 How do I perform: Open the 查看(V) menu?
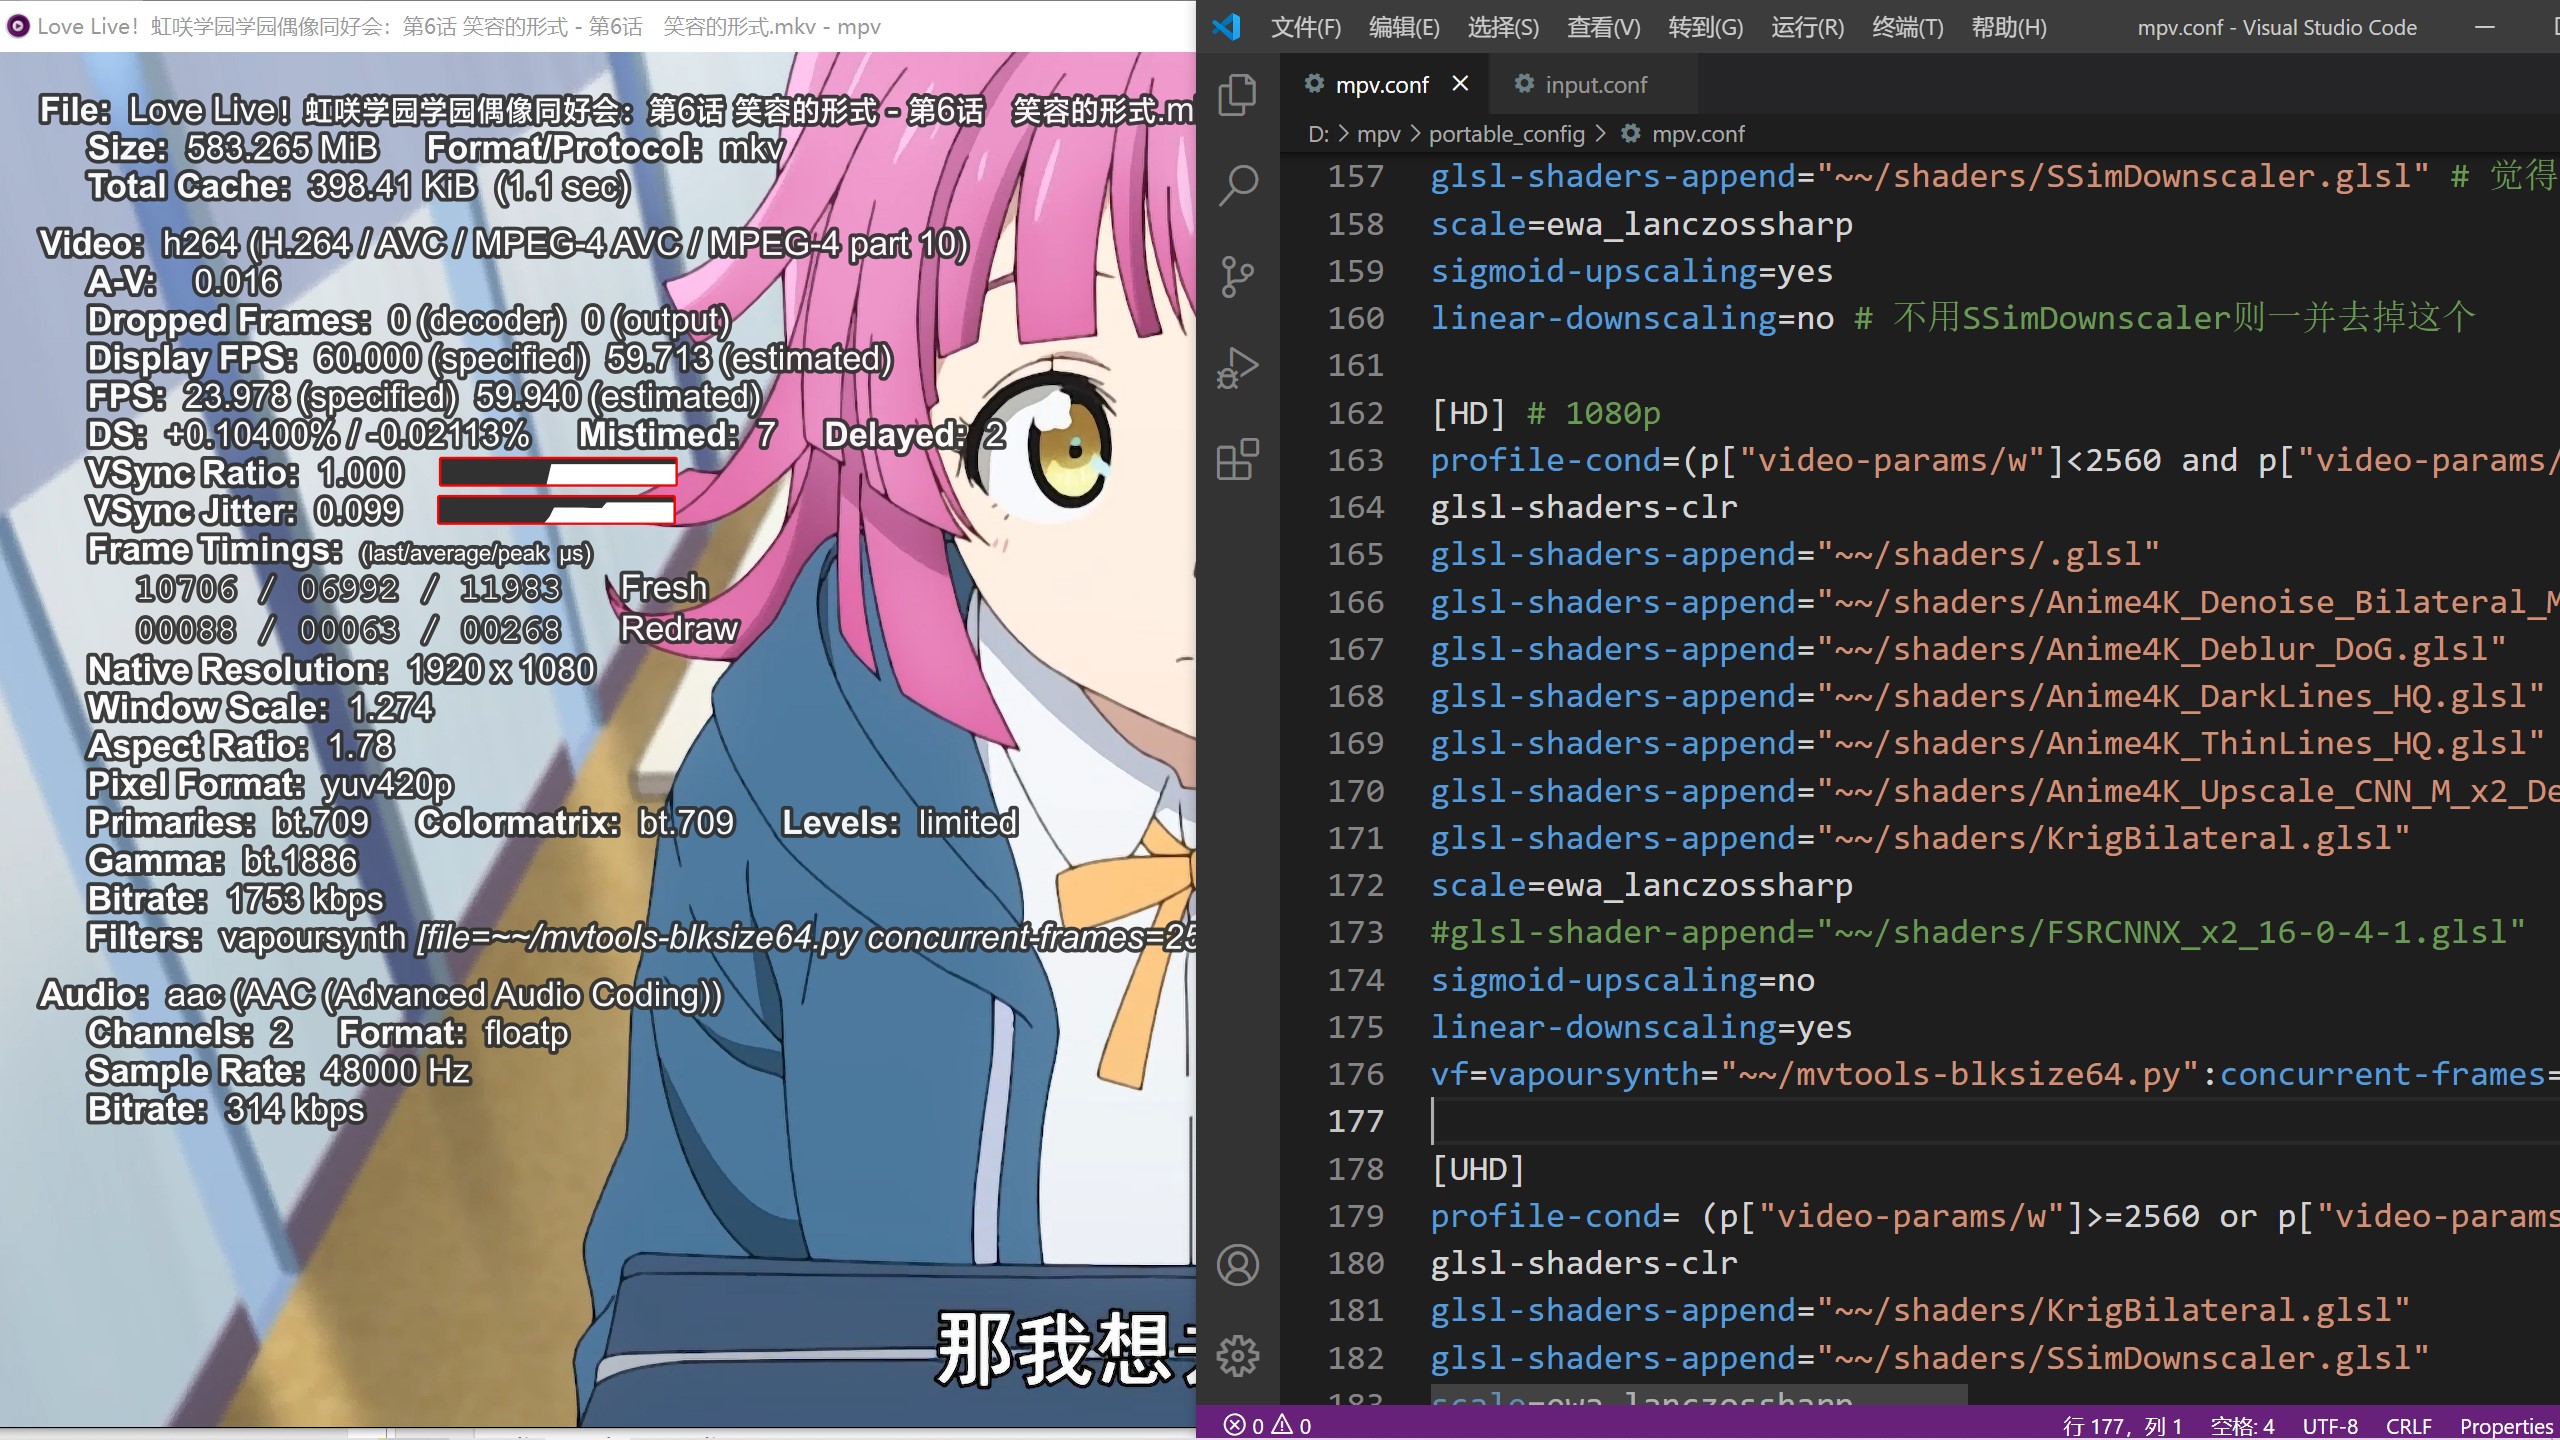pos(1603,27)
